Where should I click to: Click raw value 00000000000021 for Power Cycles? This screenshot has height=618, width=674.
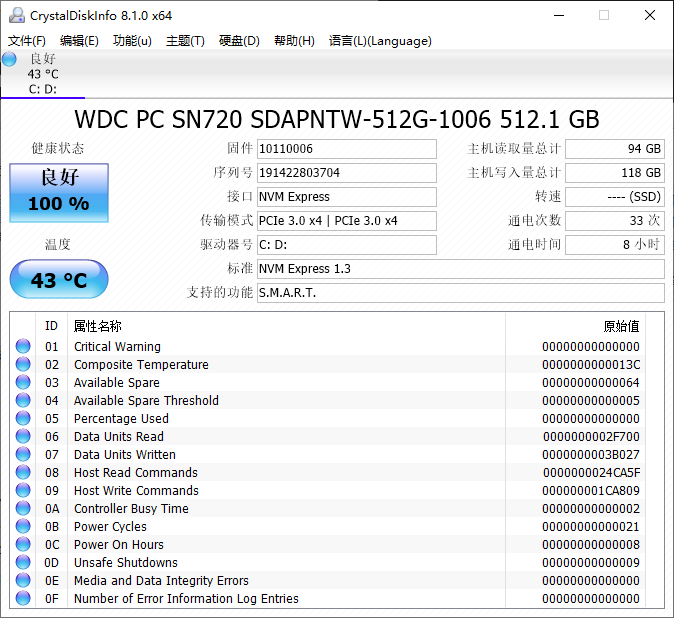pos(591,526)
